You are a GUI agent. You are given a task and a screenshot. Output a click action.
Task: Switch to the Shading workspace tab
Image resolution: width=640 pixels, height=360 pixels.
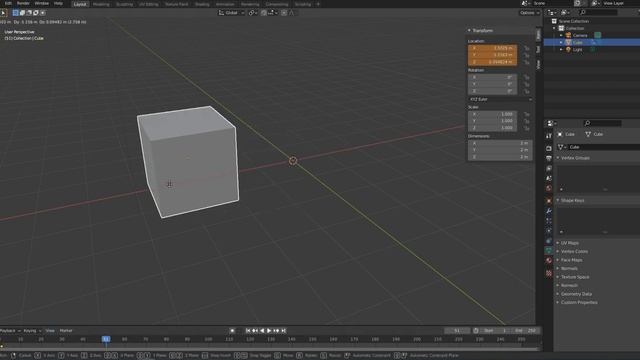[202, 4]
